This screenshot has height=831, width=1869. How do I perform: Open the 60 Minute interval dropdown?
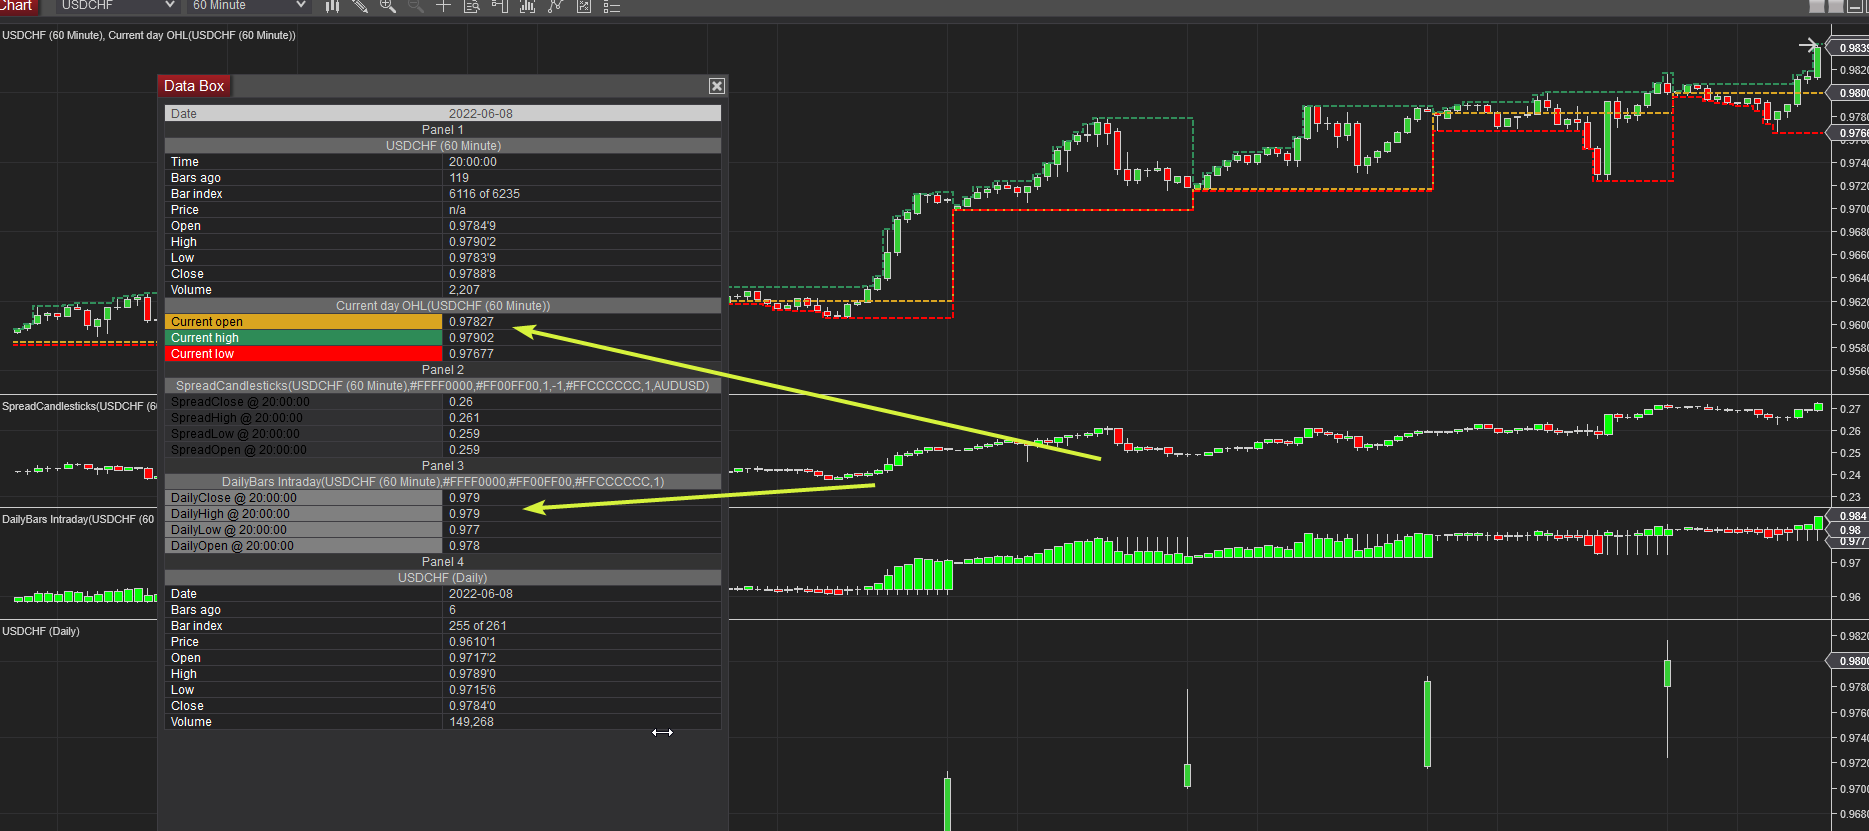pyautogui.click(x=248, y=6)
